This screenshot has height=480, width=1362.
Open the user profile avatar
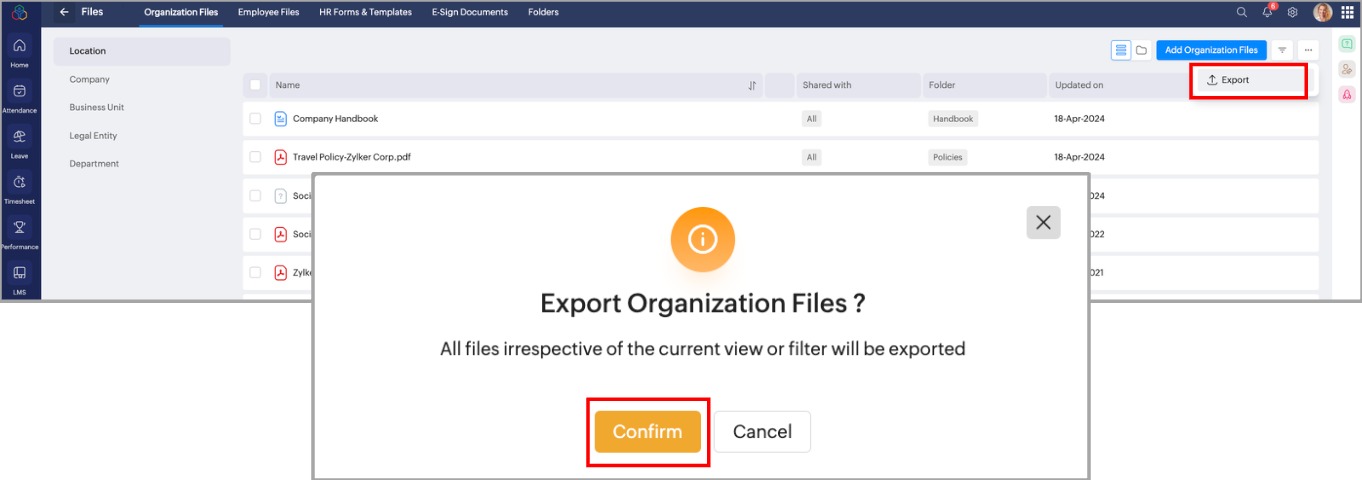click(x=1322, y=12)
